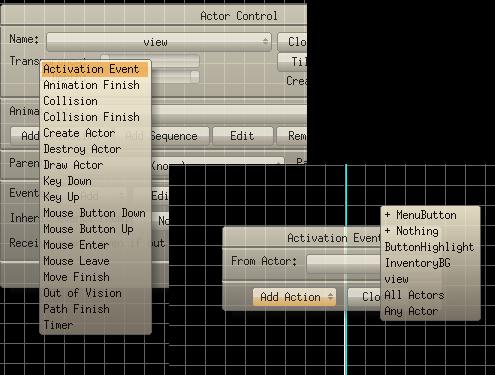Choose All Actors in actor list
Image resolution: width=495 pixels, height=375 pixels.
pyautogui.click(x=430, y=295)
